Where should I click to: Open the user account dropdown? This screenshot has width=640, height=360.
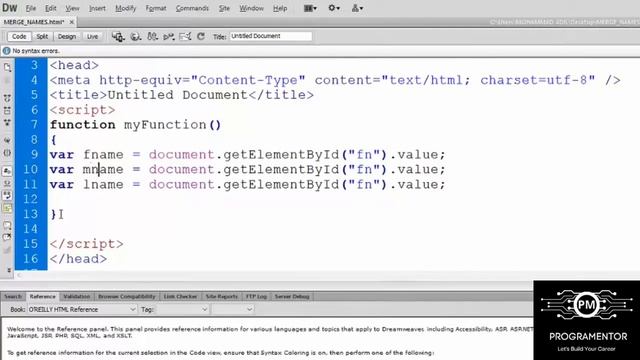(357, 8)
